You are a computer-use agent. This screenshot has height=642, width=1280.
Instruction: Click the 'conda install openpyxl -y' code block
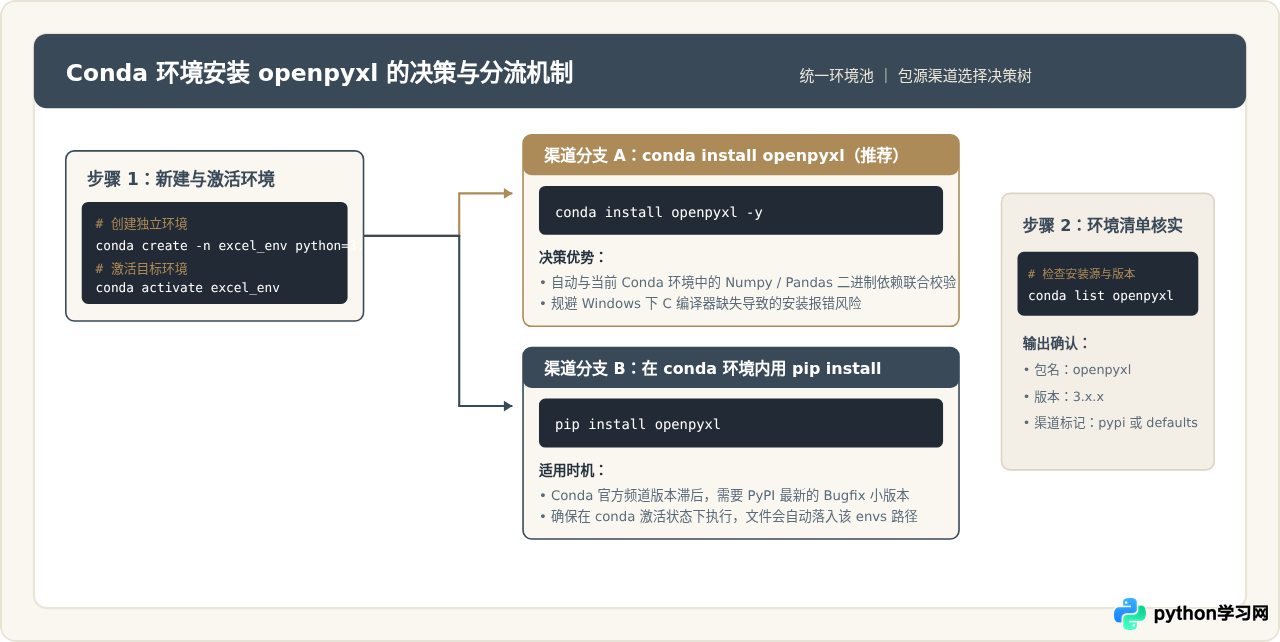coord(741,211)
